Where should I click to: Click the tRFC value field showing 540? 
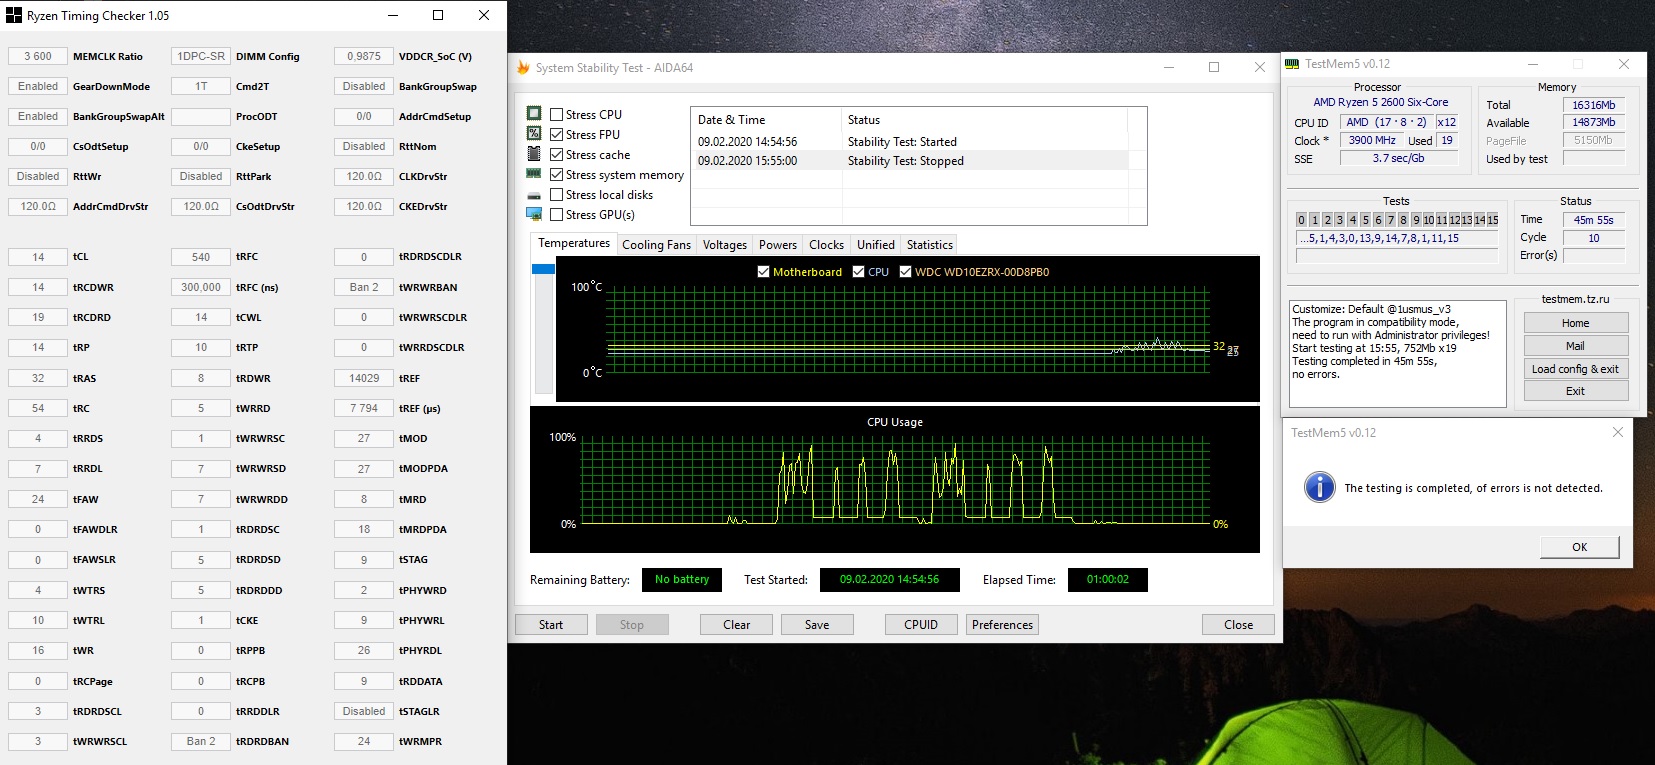pyautogui.click(x=201, y=257)
